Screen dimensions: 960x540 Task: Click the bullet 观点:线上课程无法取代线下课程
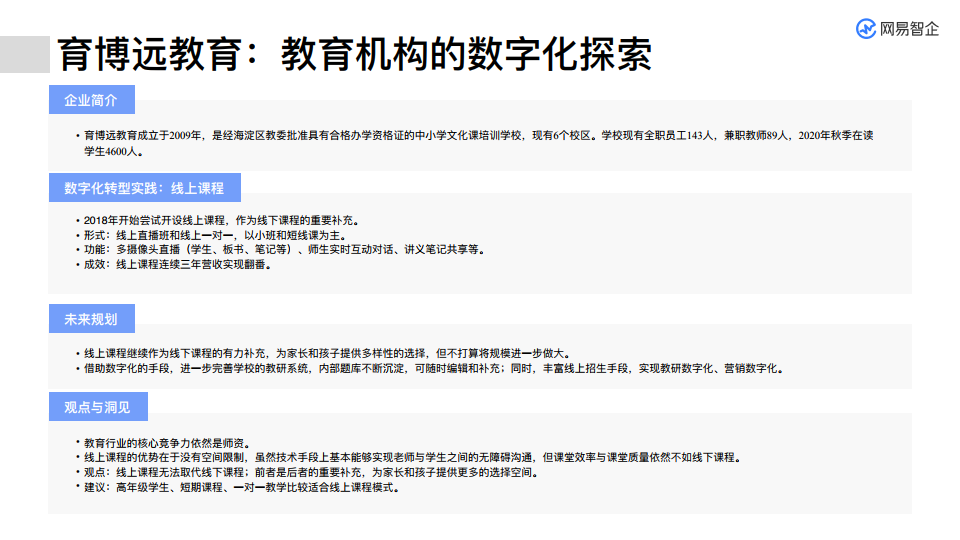pos(311,472)
